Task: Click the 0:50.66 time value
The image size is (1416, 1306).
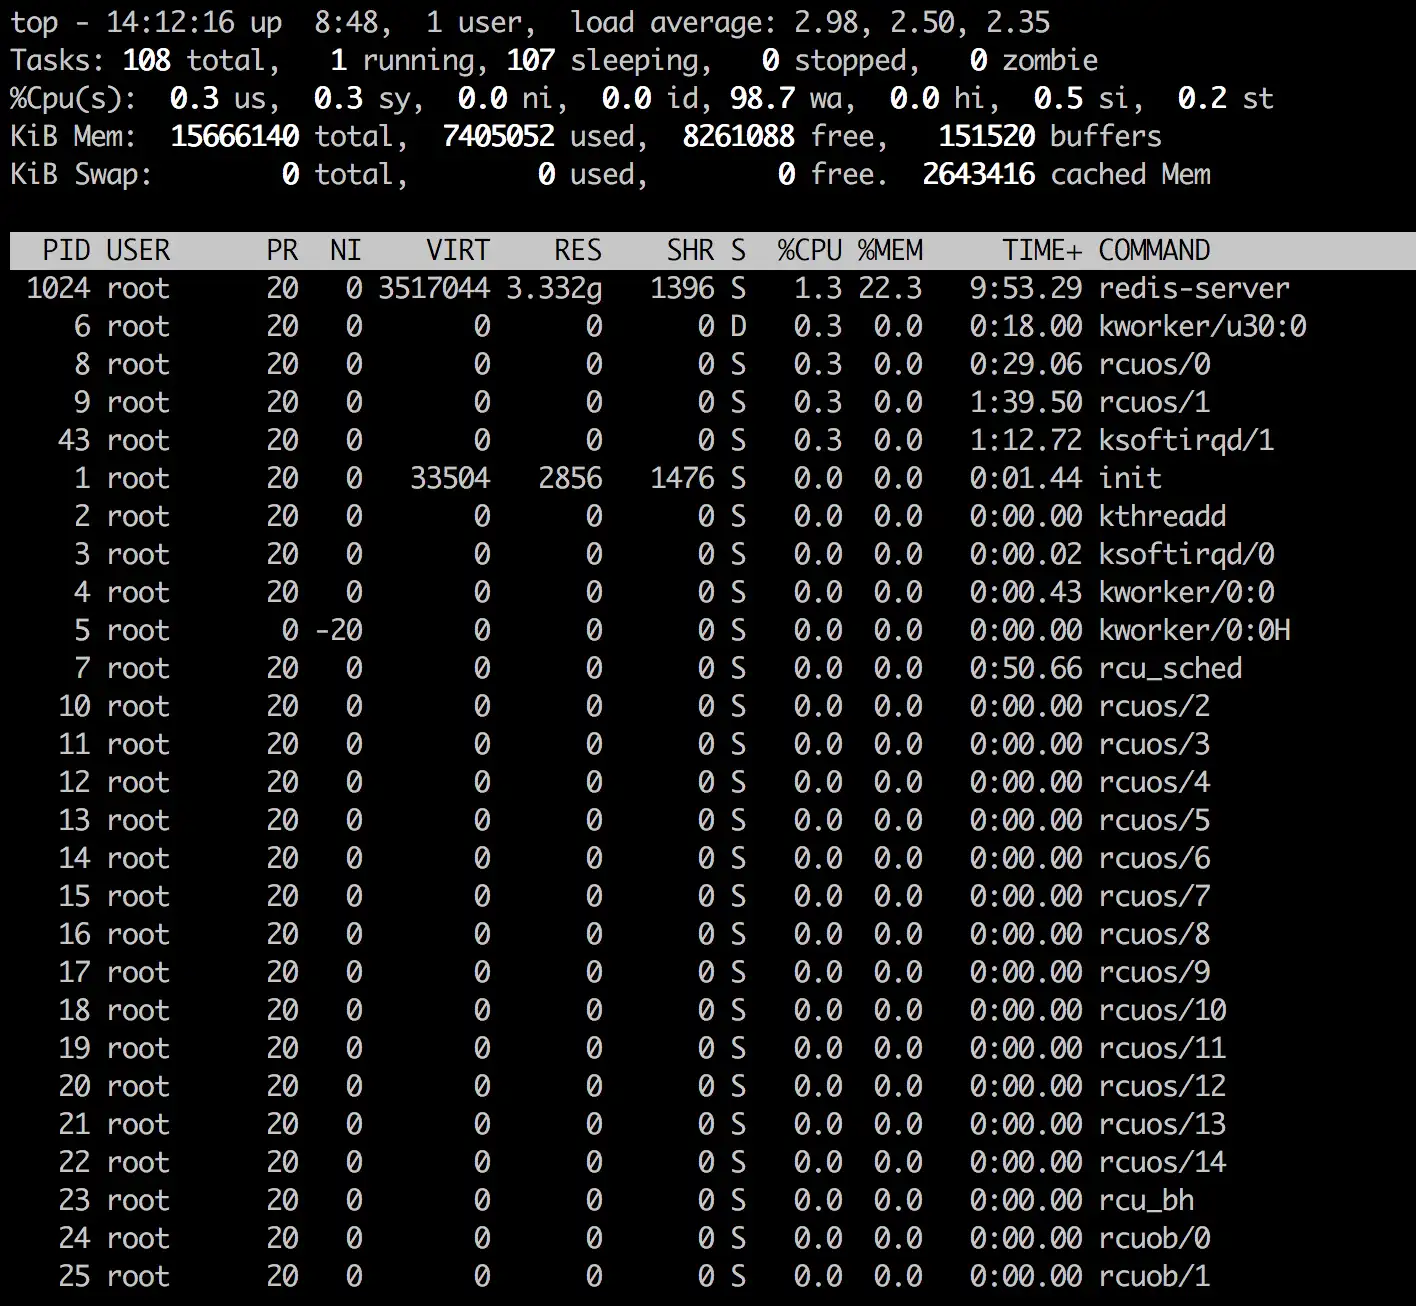Action: (1026, 668)
